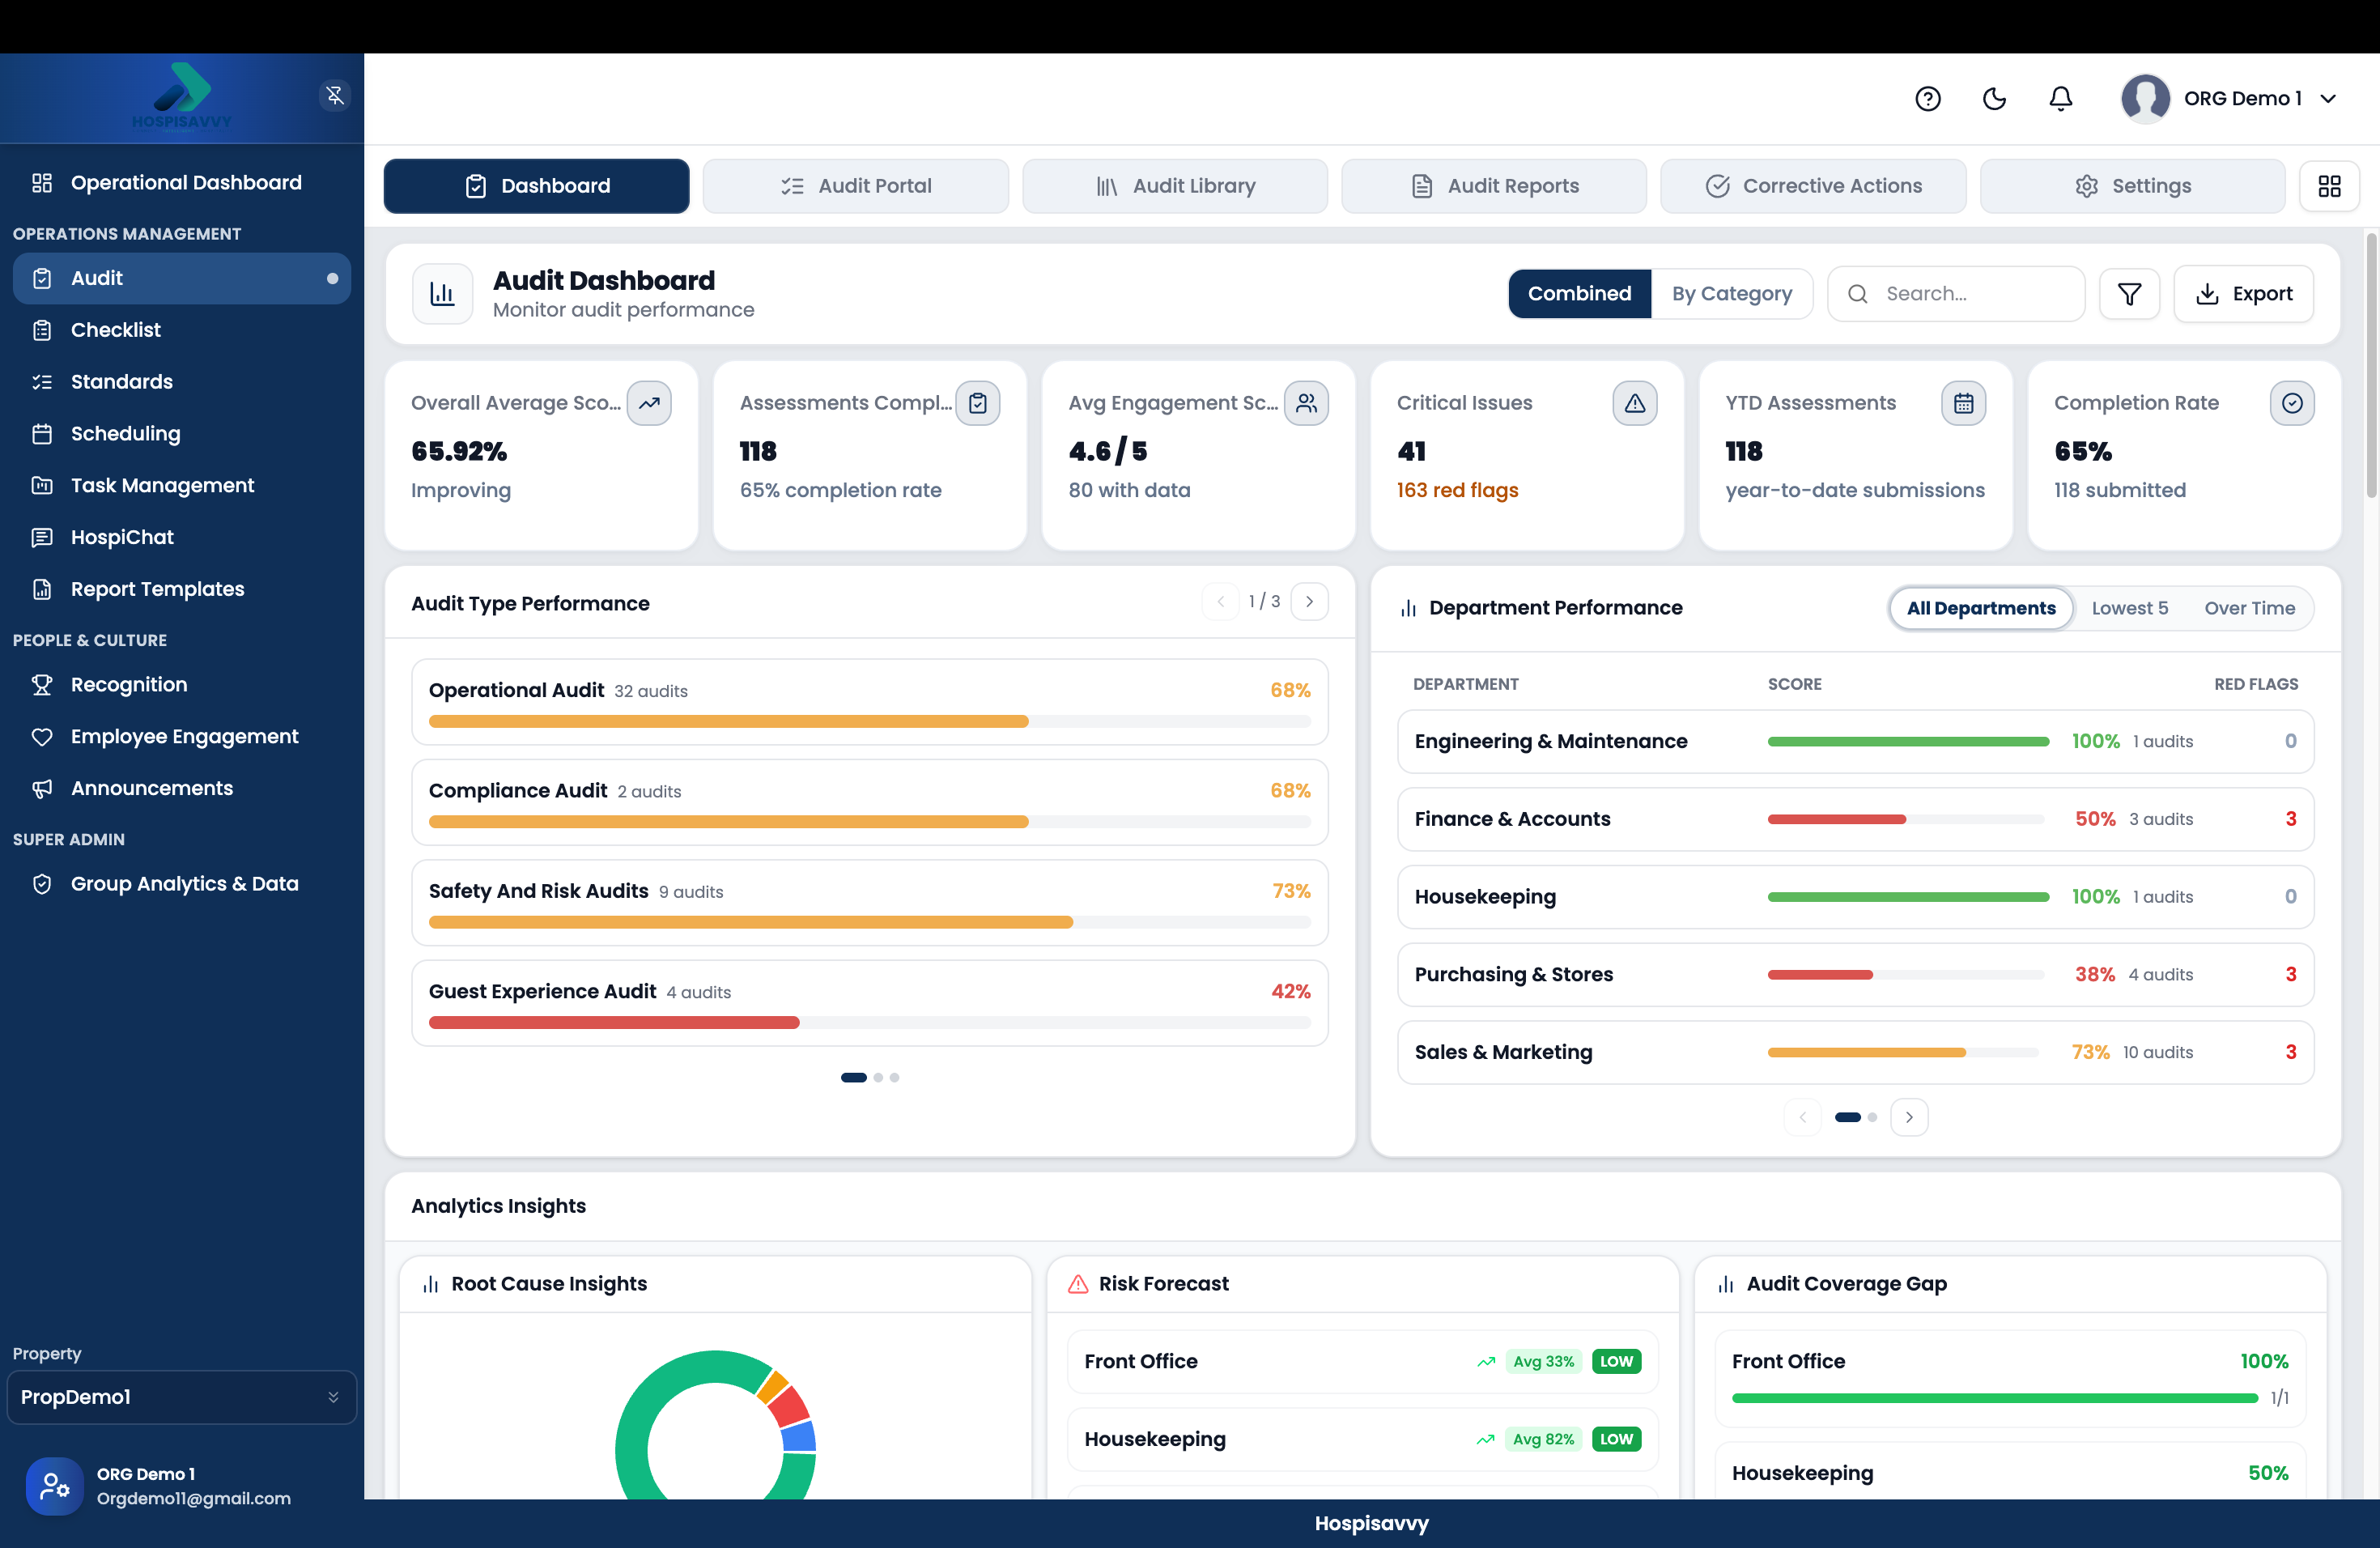
Task: Switch to the Dashboard tab
Action: [537, 186]
